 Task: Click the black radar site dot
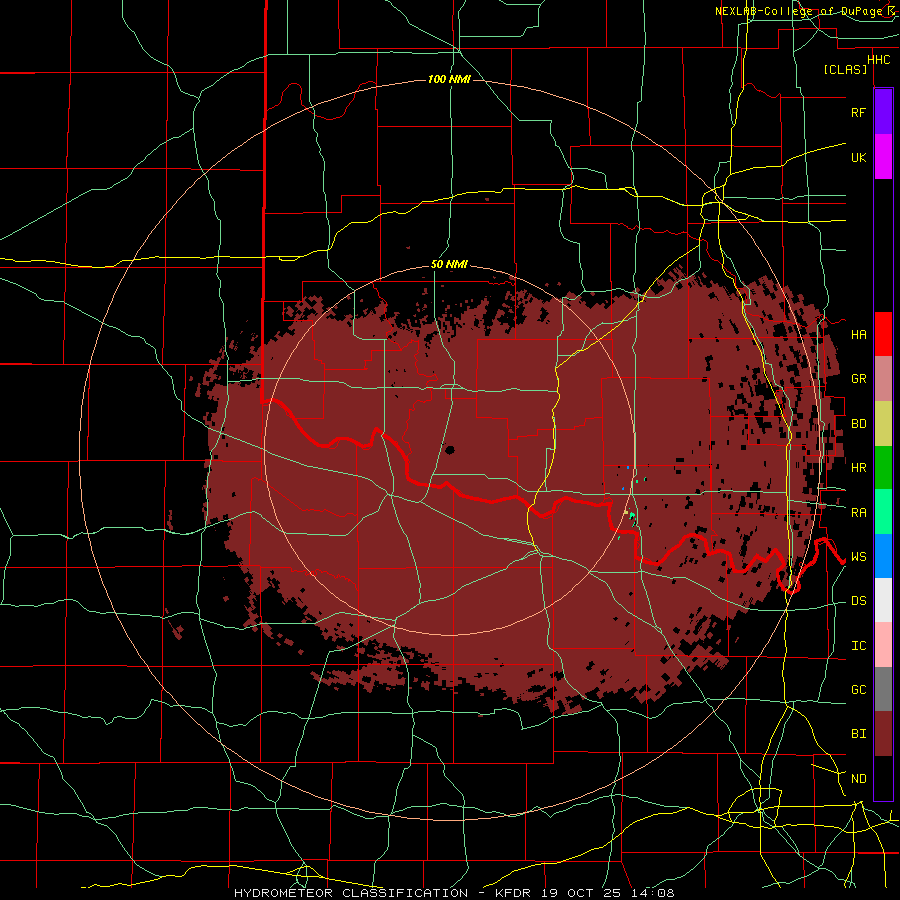[450, 450]
